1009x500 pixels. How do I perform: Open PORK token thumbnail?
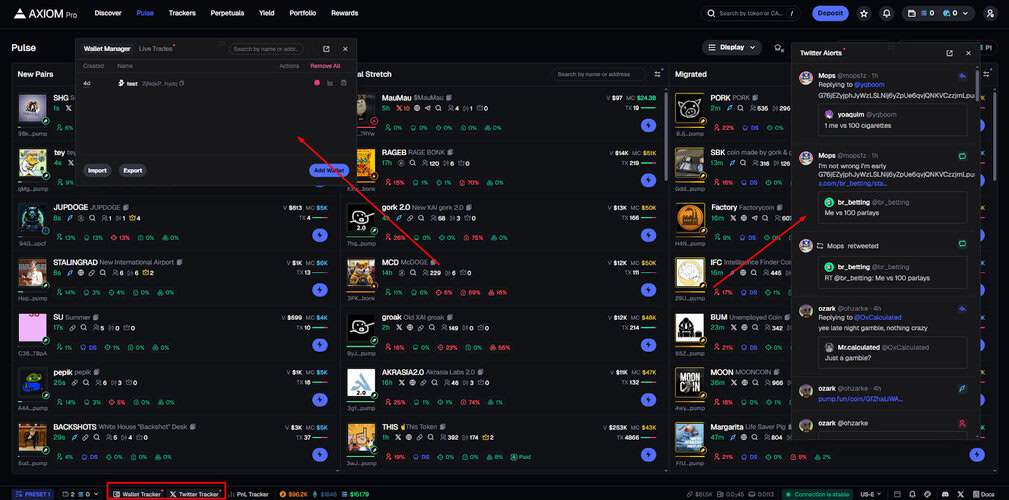point(689,108)
